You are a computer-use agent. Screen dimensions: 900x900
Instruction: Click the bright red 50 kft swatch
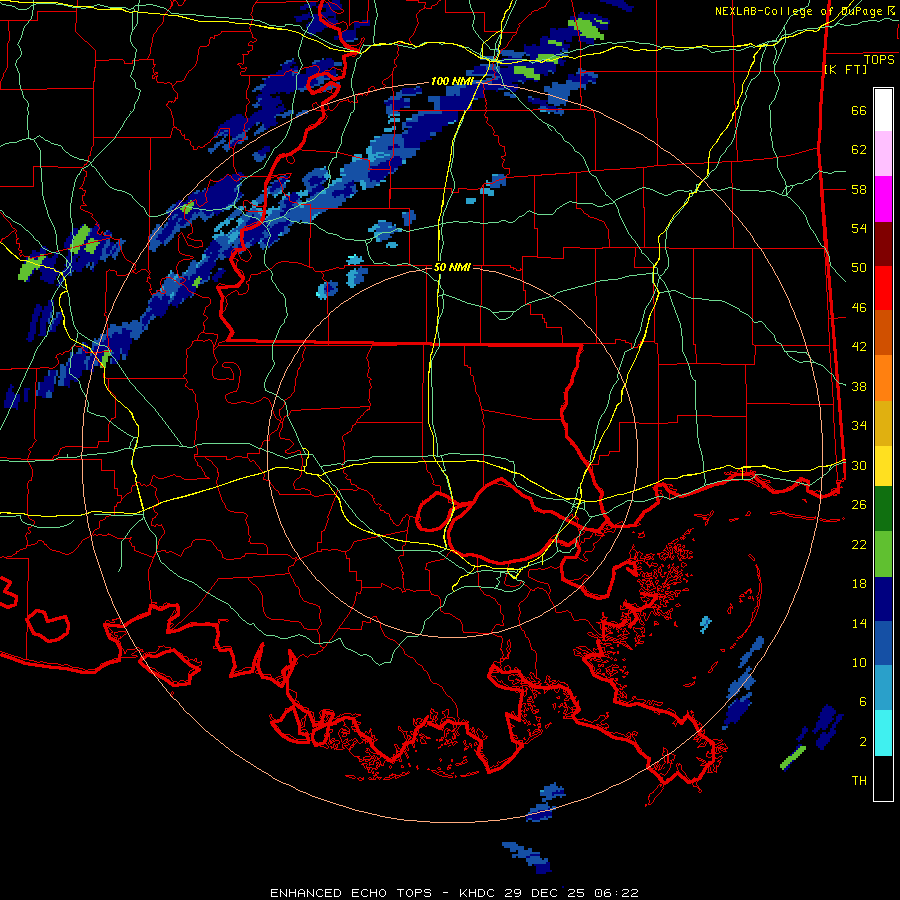pyautogui.click(x=883, y=288)
